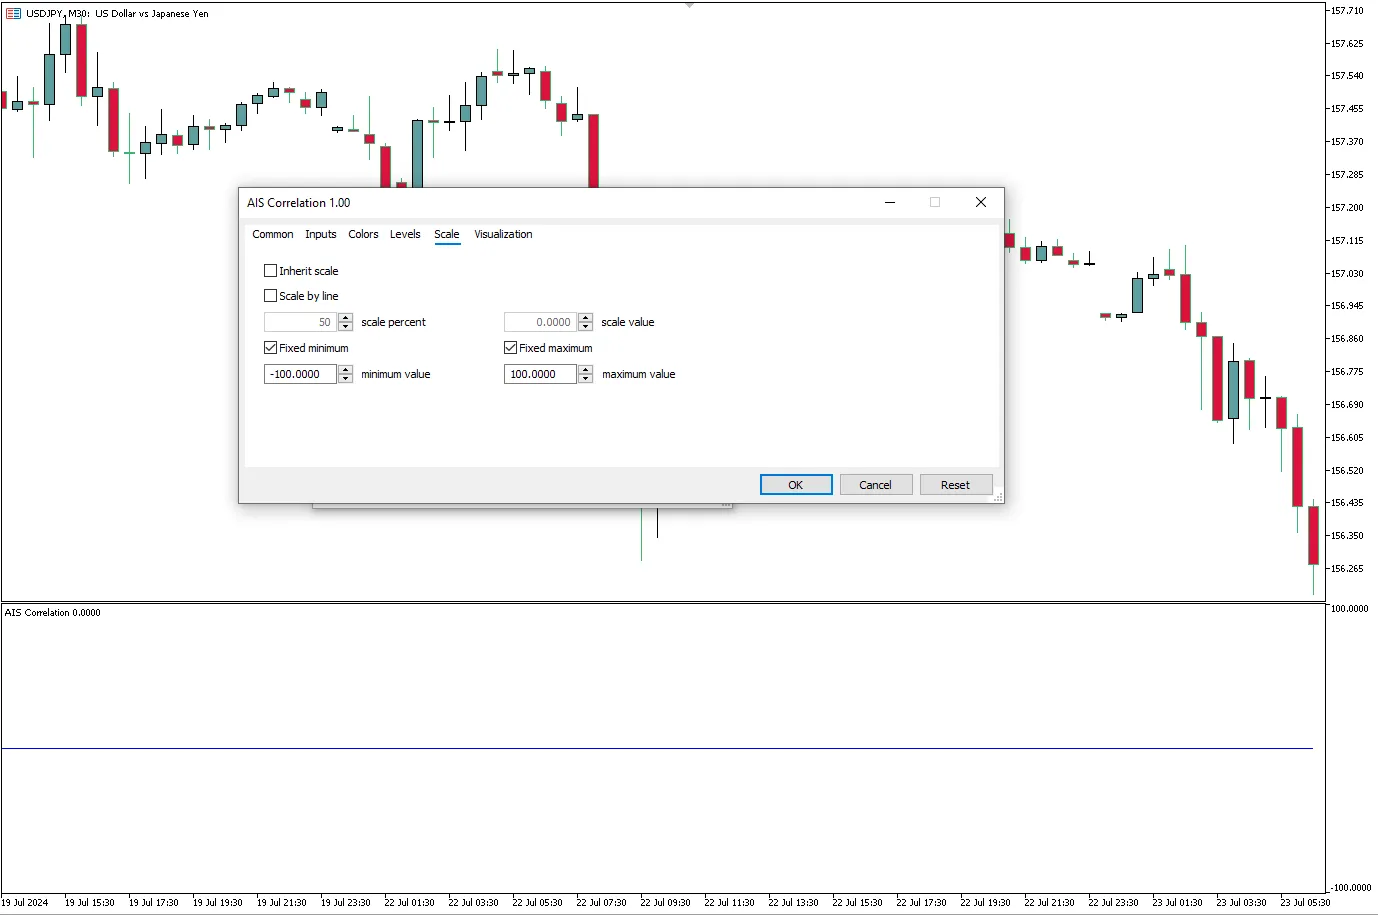The width and height of the screenshot is (1378, 915).
Task: Decrease maximum value with the down arrow
Action: pyautogui.click(x=586, y=379)
